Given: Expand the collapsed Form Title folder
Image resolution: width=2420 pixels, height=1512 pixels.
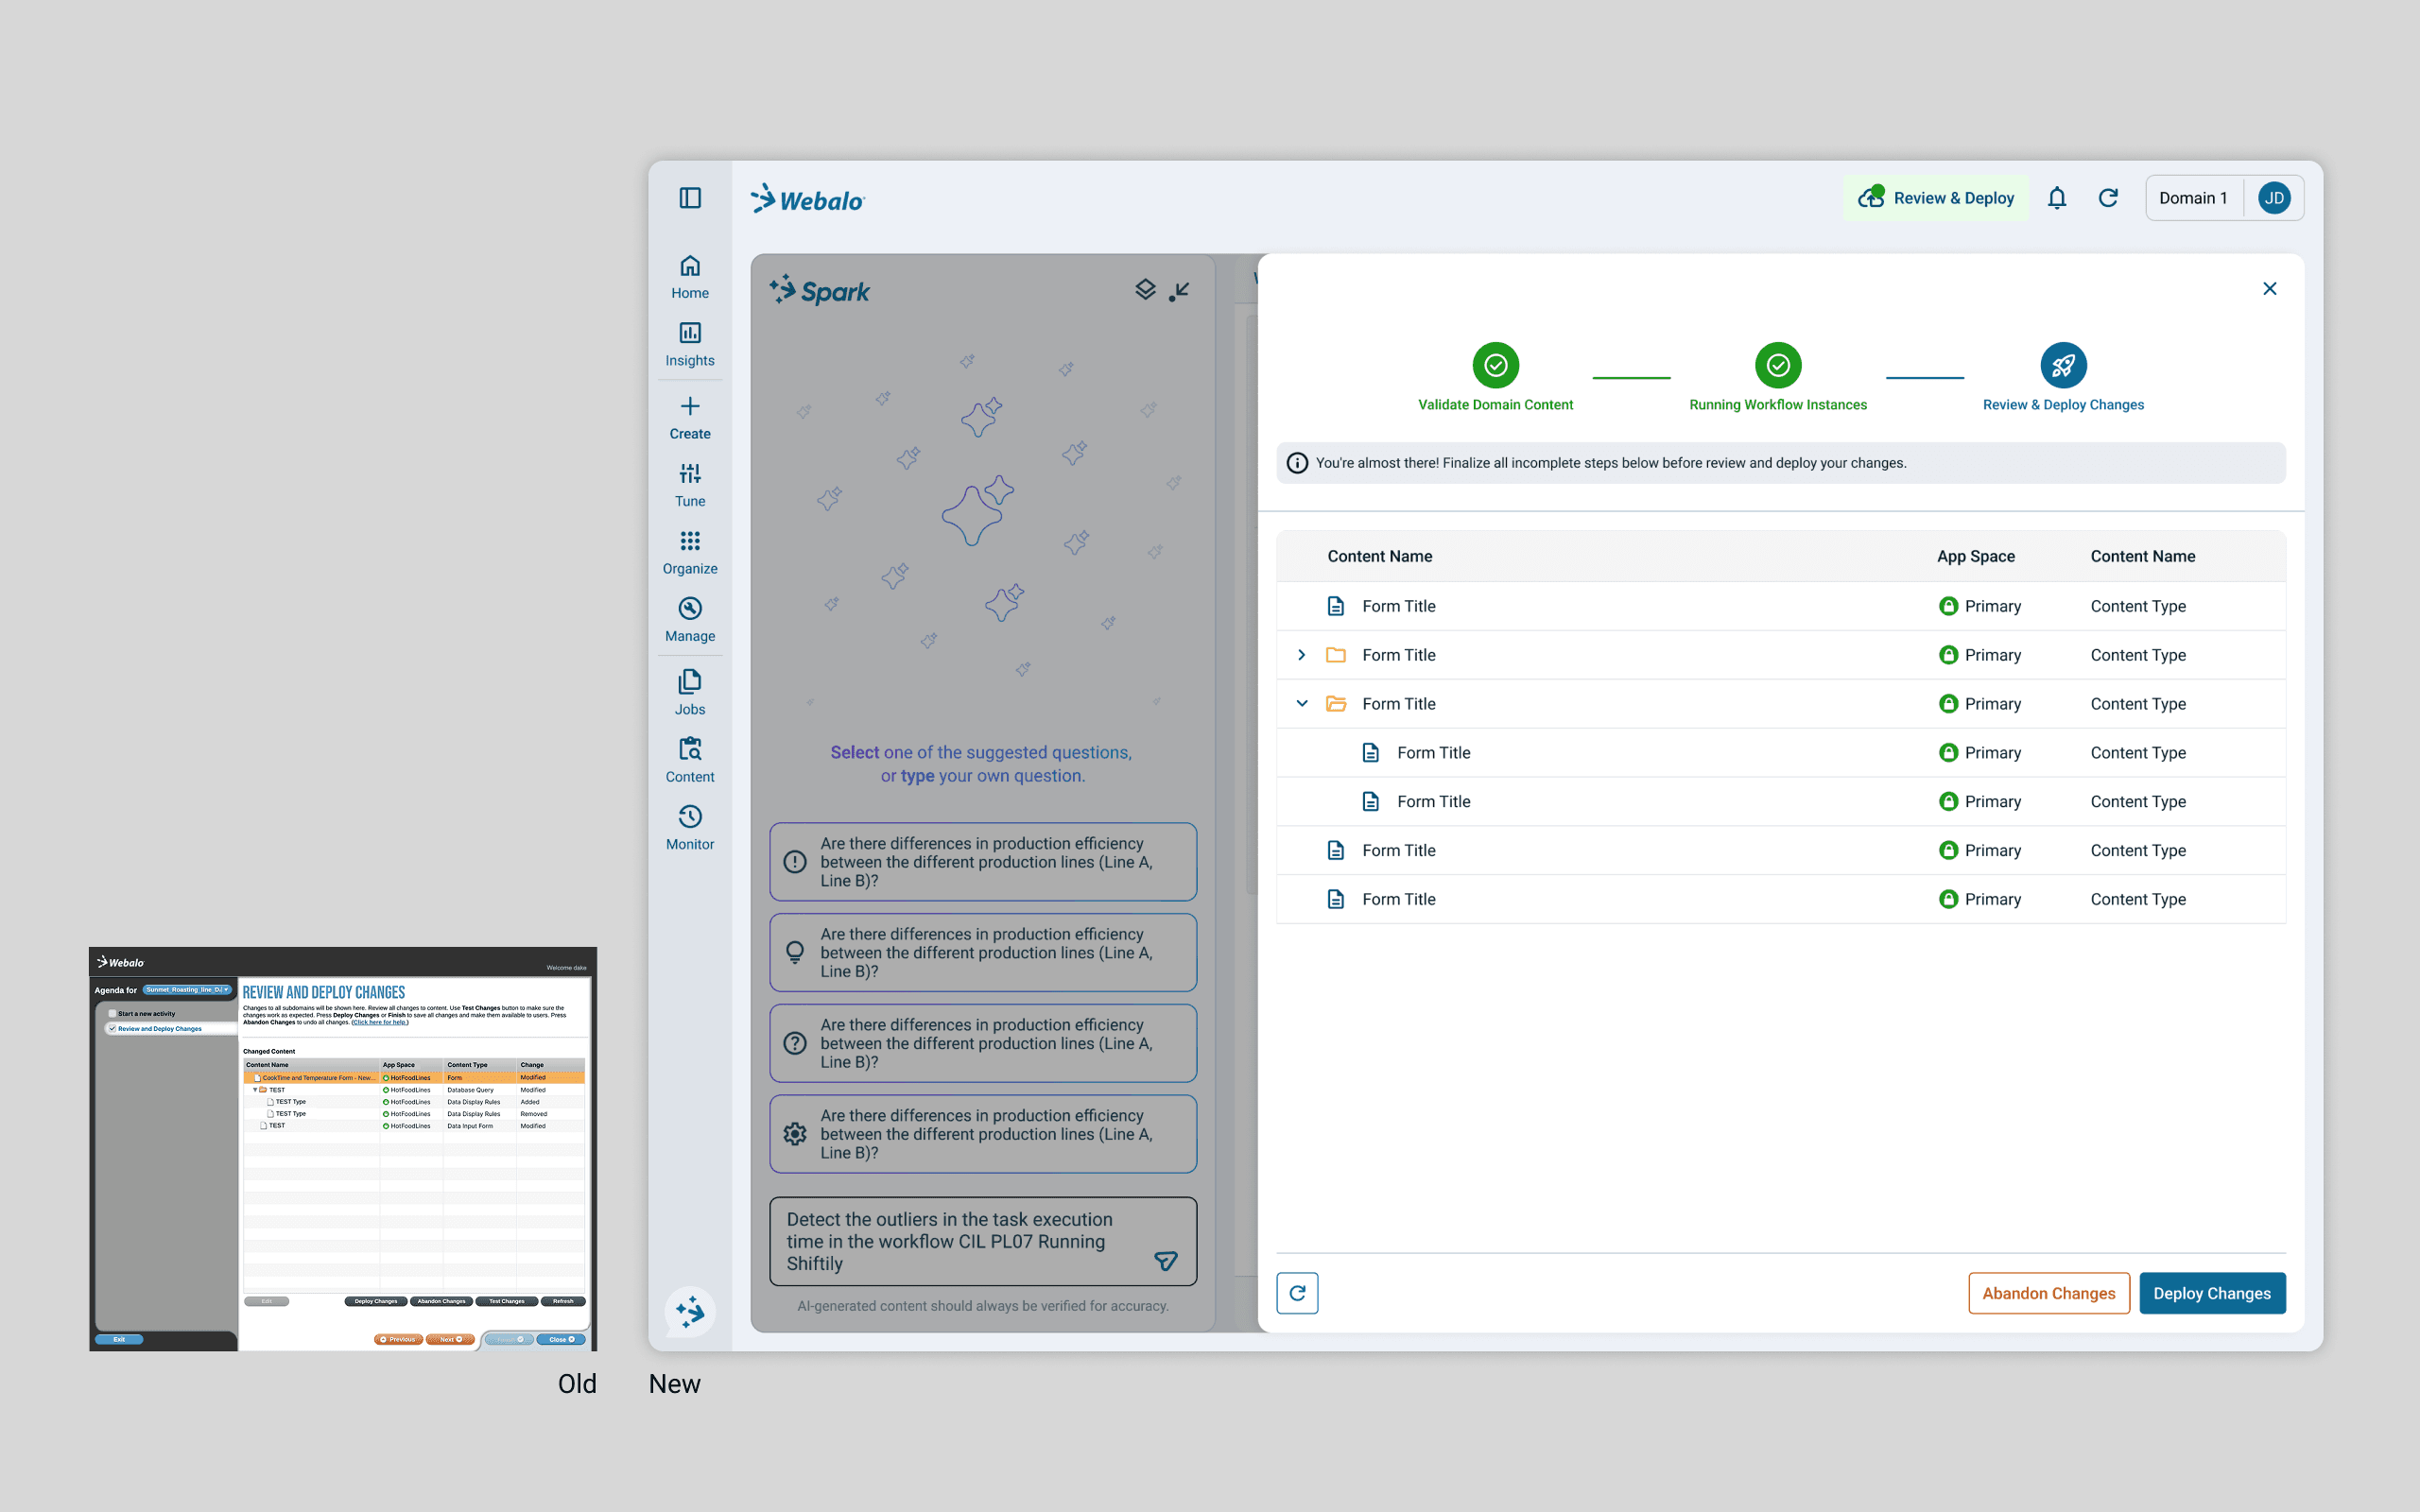Looking at the screenshot, I should pyautogui.click(x=1301, y=655).
